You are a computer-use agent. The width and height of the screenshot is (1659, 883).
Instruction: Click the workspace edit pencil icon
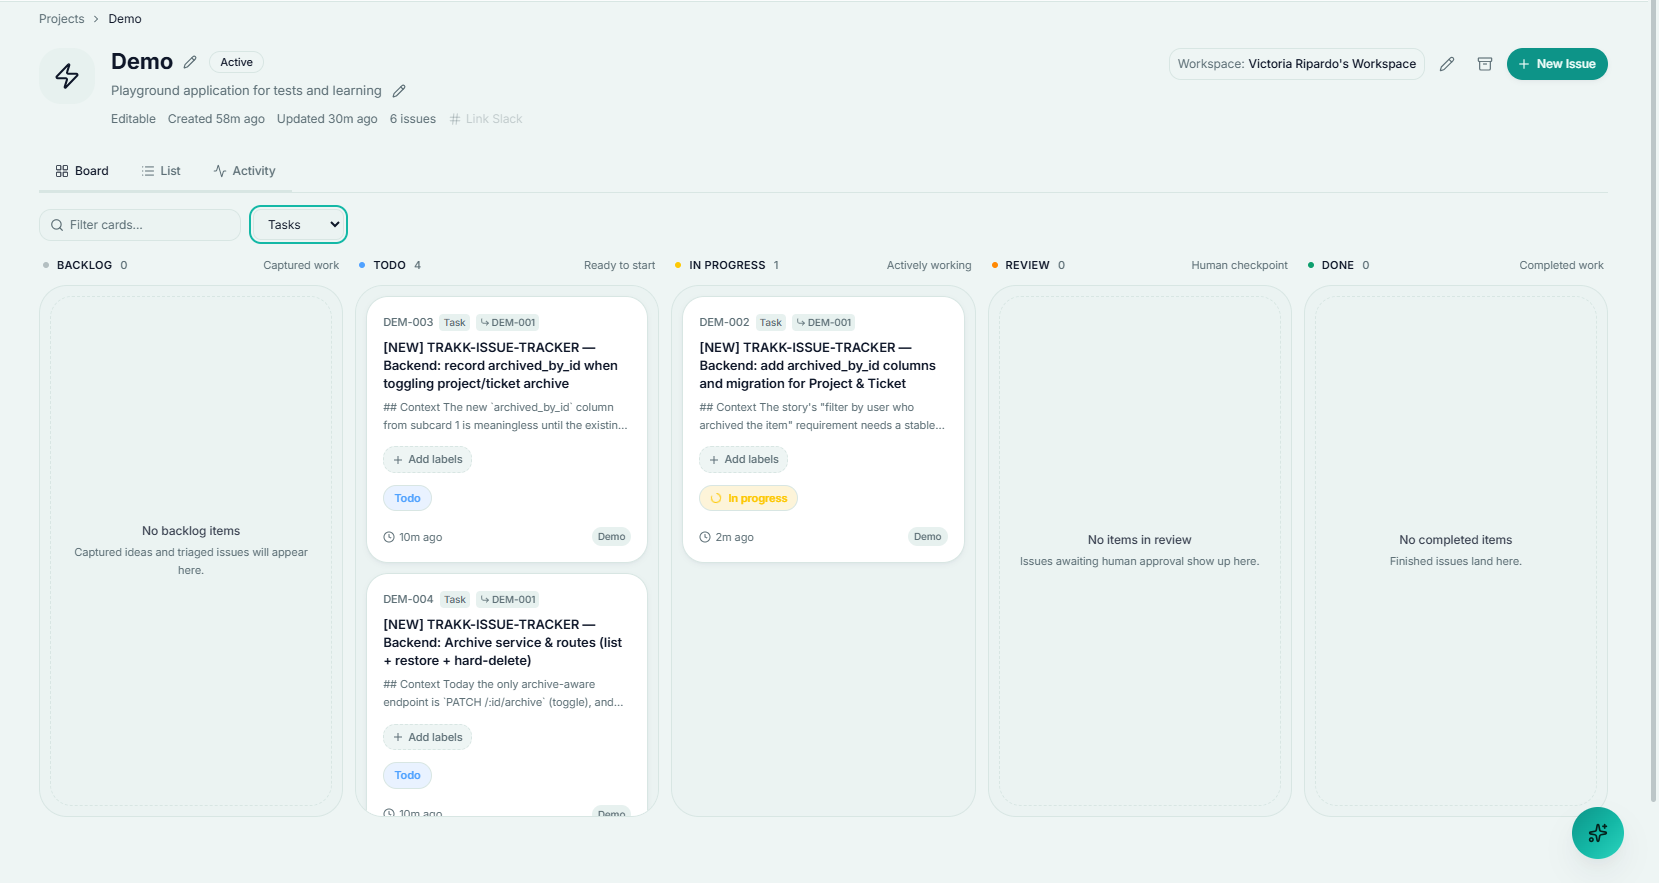coord(1447,64)
